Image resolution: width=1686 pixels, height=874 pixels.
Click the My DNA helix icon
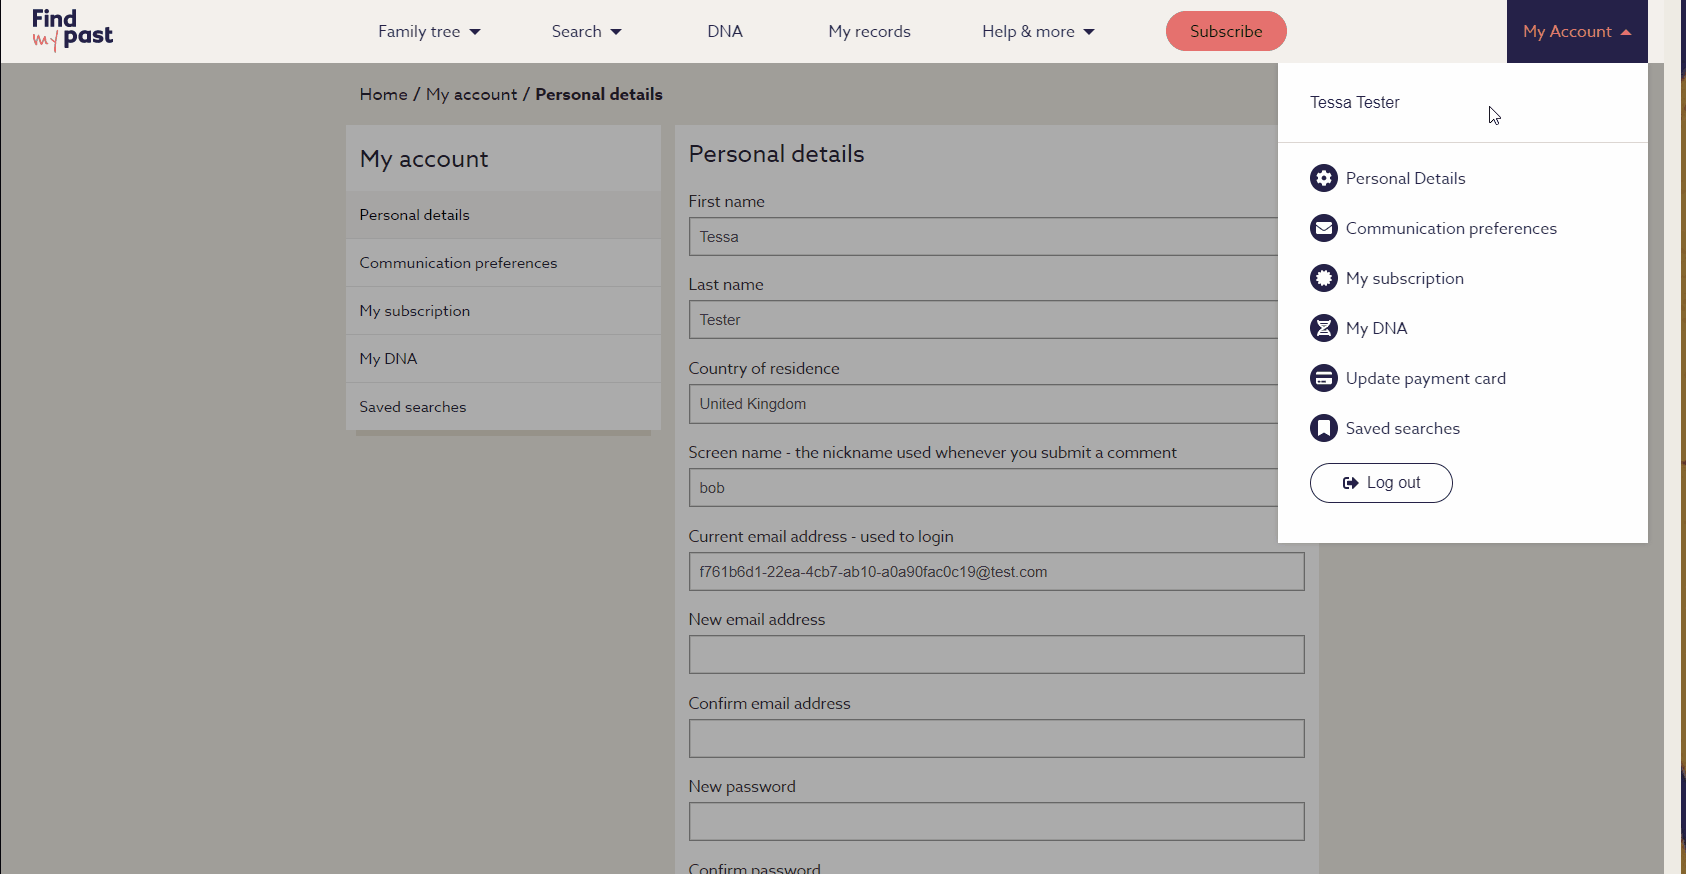[x=1323, y=328]
